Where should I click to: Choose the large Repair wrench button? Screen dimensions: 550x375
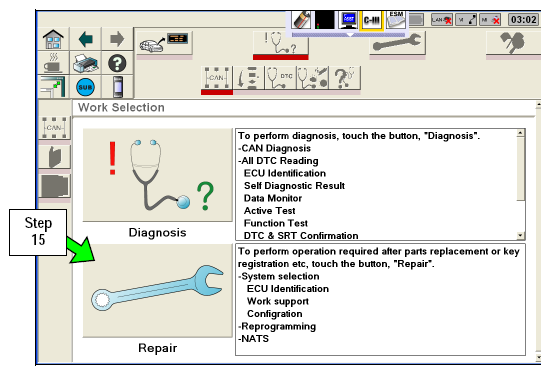157,291
